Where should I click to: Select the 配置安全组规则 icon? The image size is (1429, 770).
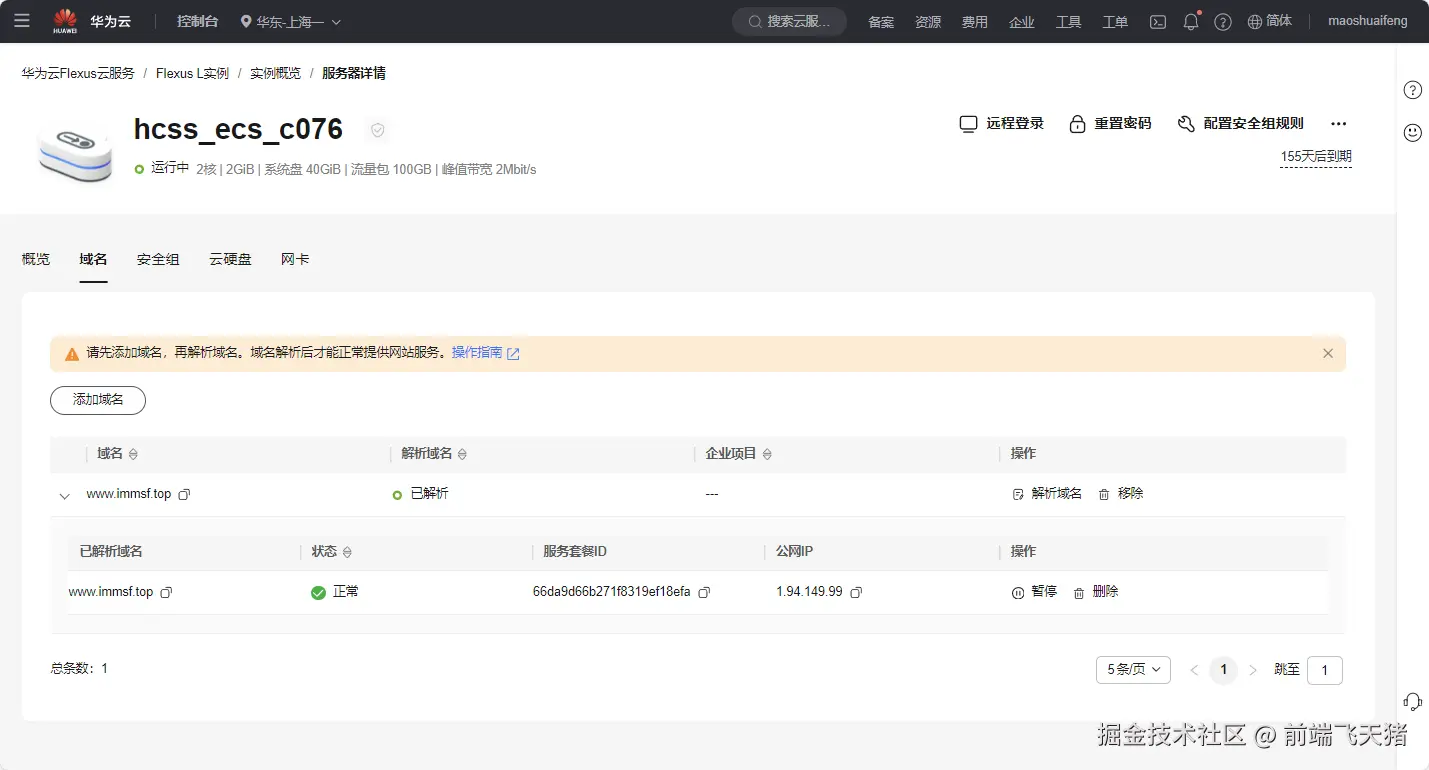point(1186,124)
